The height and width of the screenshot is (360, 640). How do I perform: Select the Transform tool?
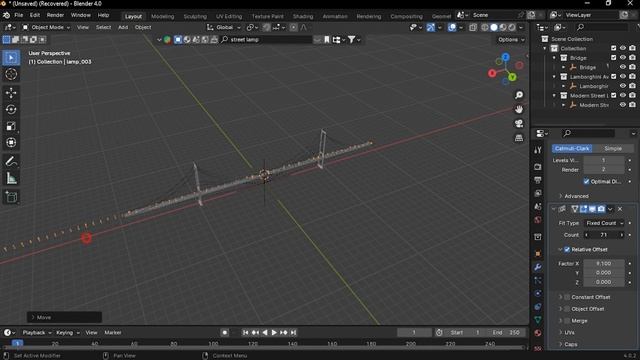point(11,142)
